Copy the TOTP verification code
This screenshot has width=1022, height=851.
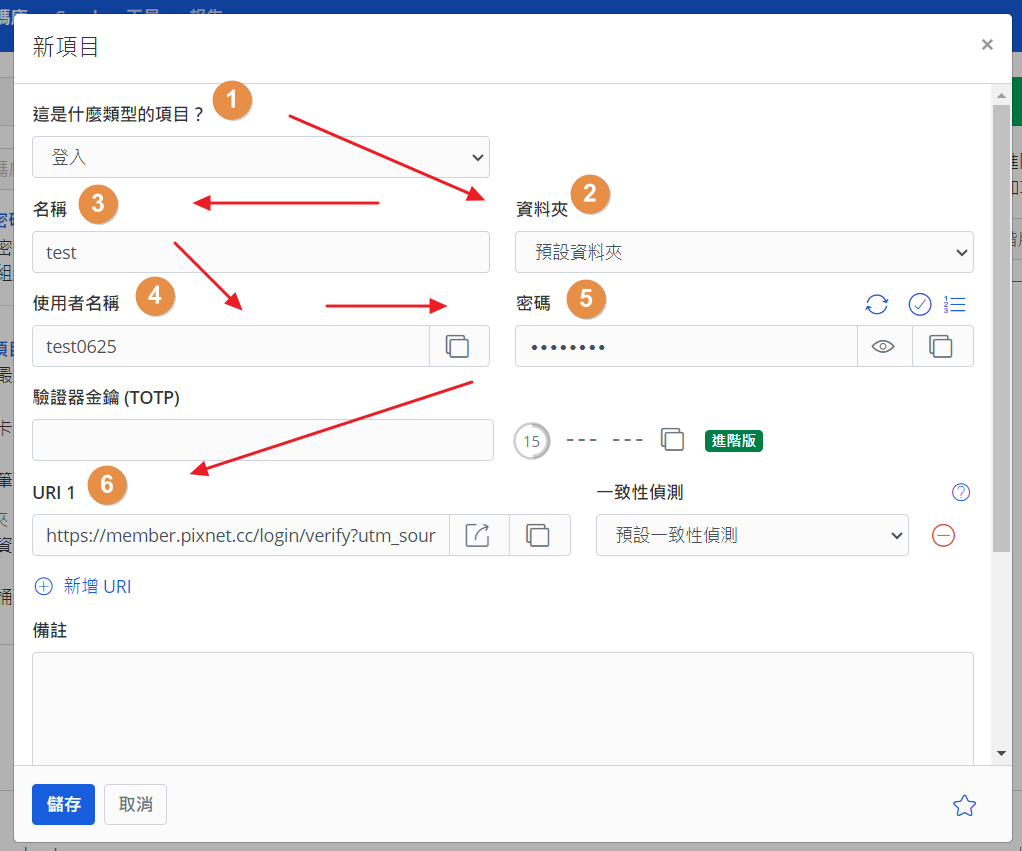point(672,439)
